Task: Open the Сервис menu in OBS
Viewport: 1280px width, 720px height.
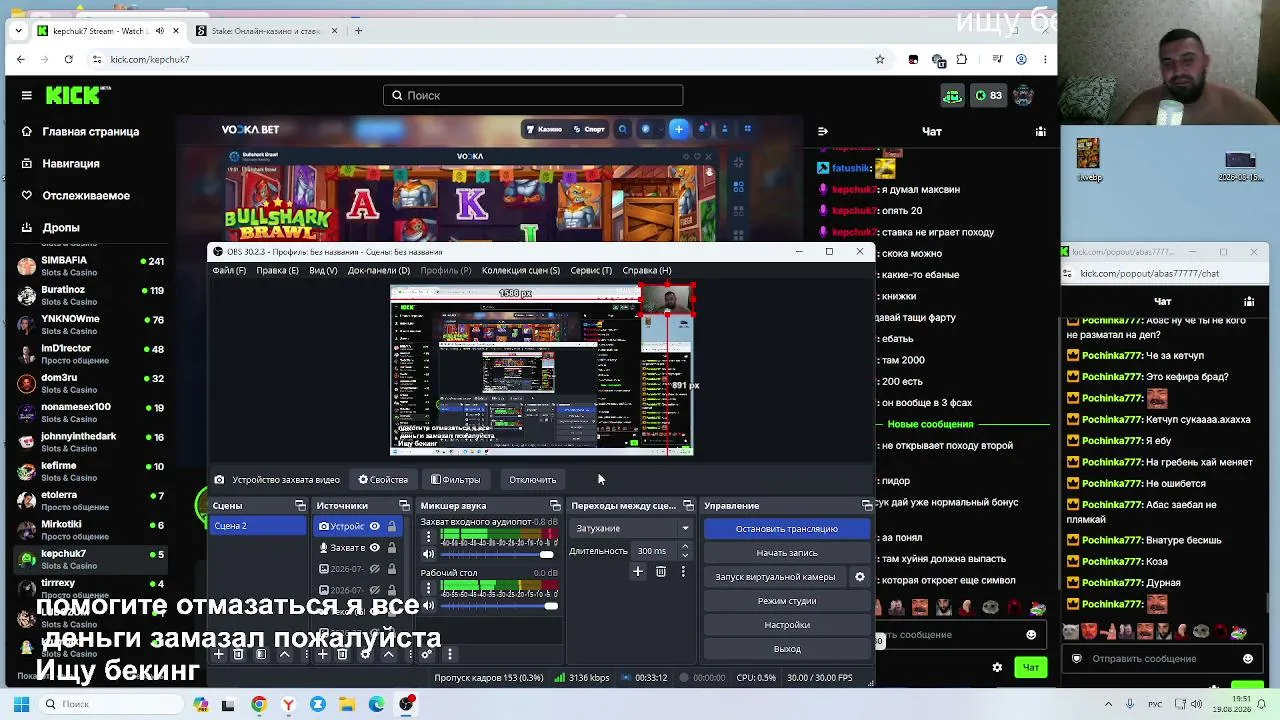Action: (x=591, y=270)
